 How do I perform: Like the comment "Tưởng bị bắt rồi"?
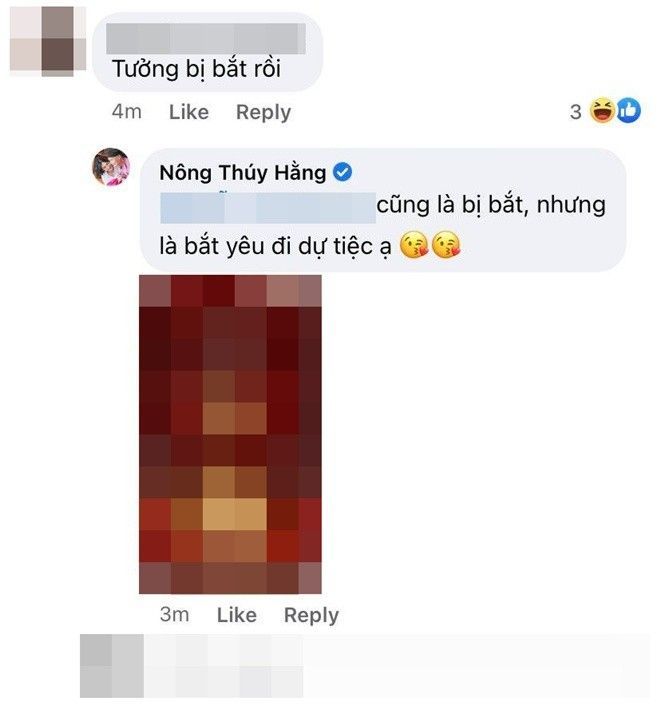(189, 112)
